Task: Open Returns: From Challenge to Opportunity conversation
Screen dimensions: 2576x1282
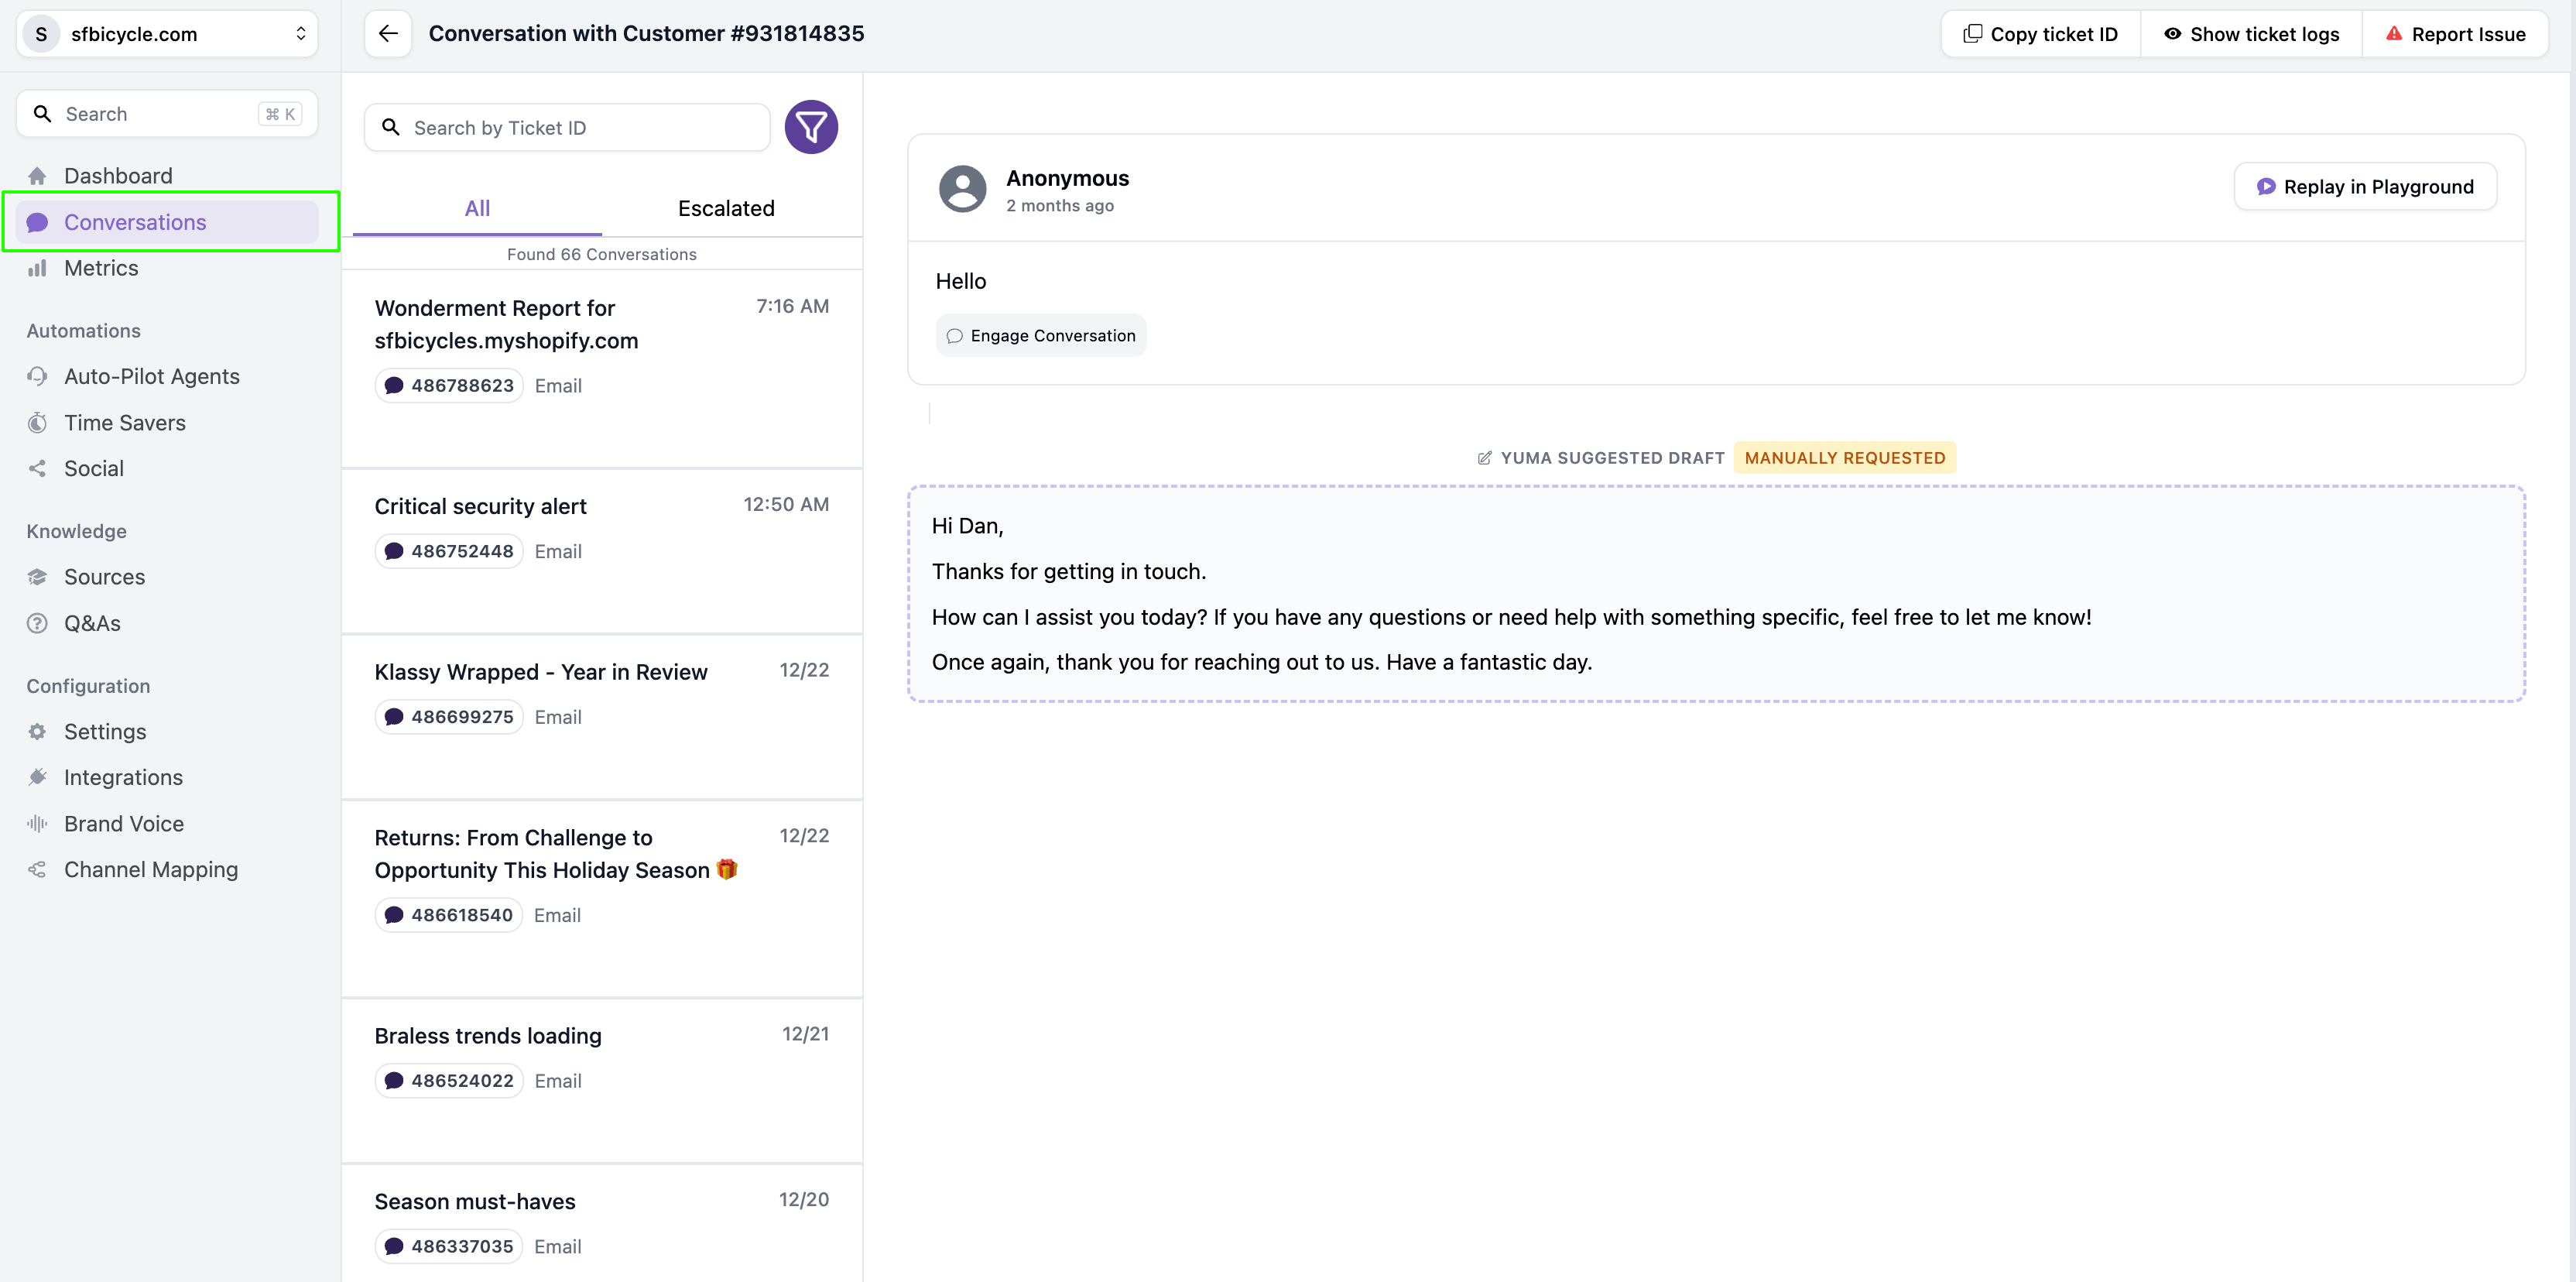Action: (602, 899)
